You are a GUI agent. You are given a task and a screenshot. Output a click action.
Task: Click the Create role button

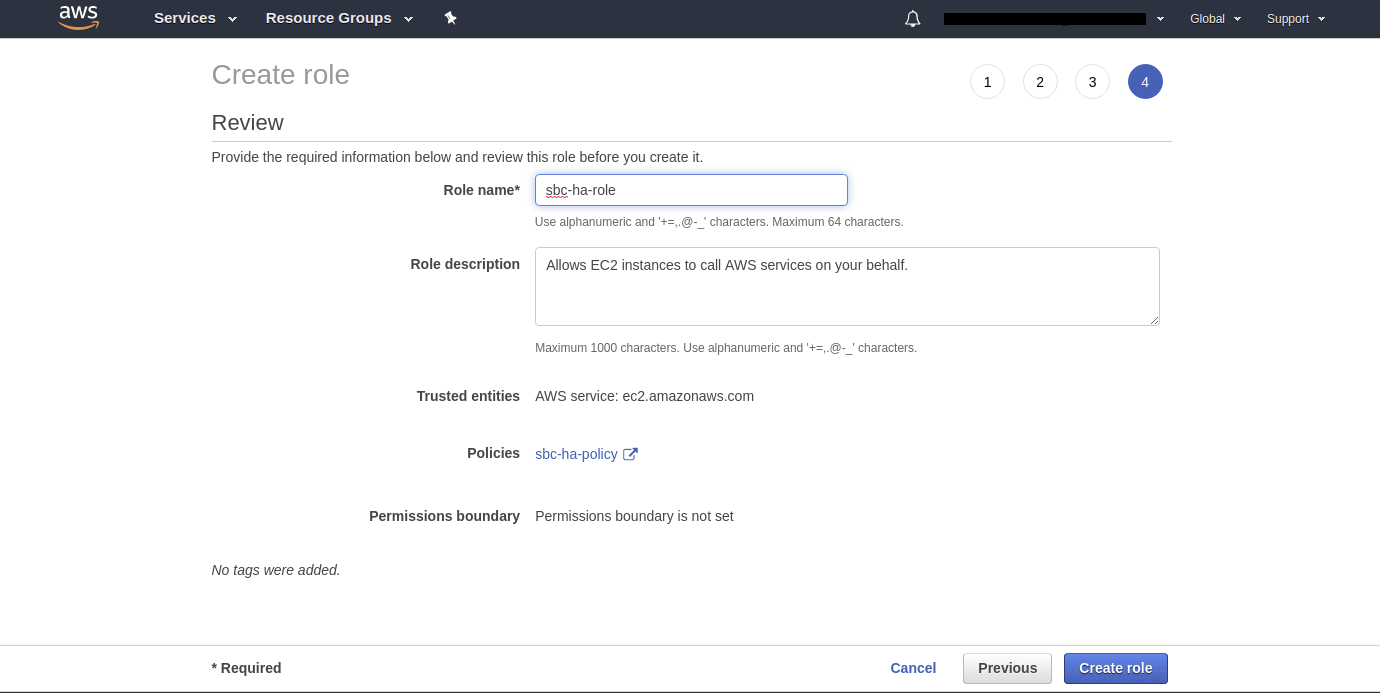pos(1115,668)
